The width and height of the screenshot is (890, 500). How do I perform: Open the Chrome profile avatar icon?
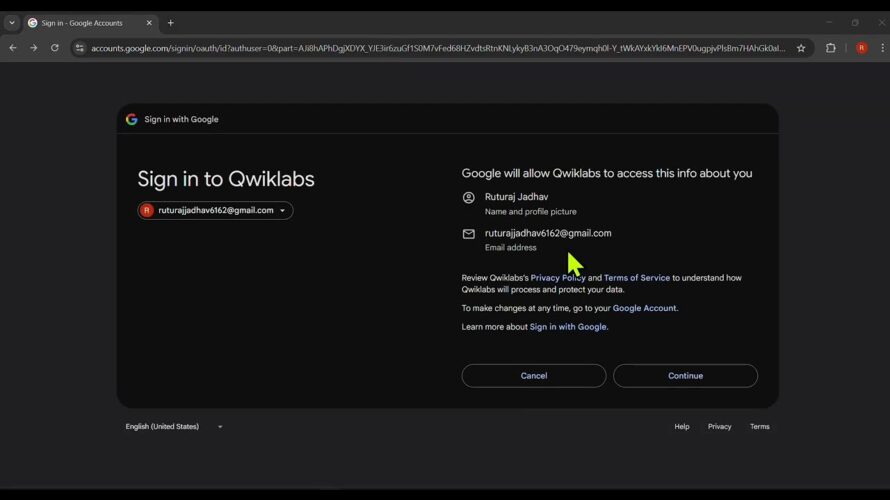(x=861, y=48)
